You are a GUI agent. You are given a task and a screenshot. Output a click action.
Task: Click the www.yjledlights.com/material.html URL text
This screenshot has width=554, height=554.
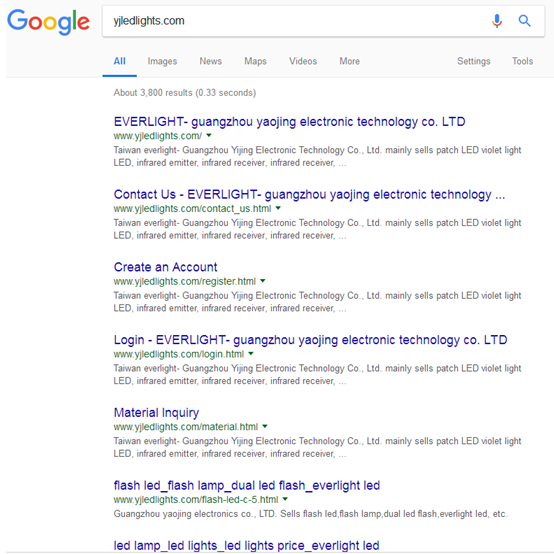pos(186,427)
